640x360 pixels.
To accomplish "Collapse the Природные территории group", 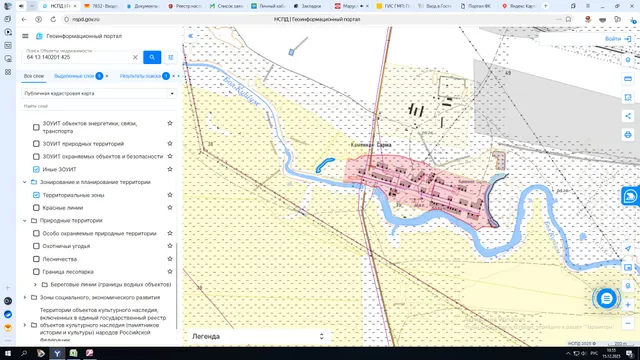I will (x=24, y=220).
